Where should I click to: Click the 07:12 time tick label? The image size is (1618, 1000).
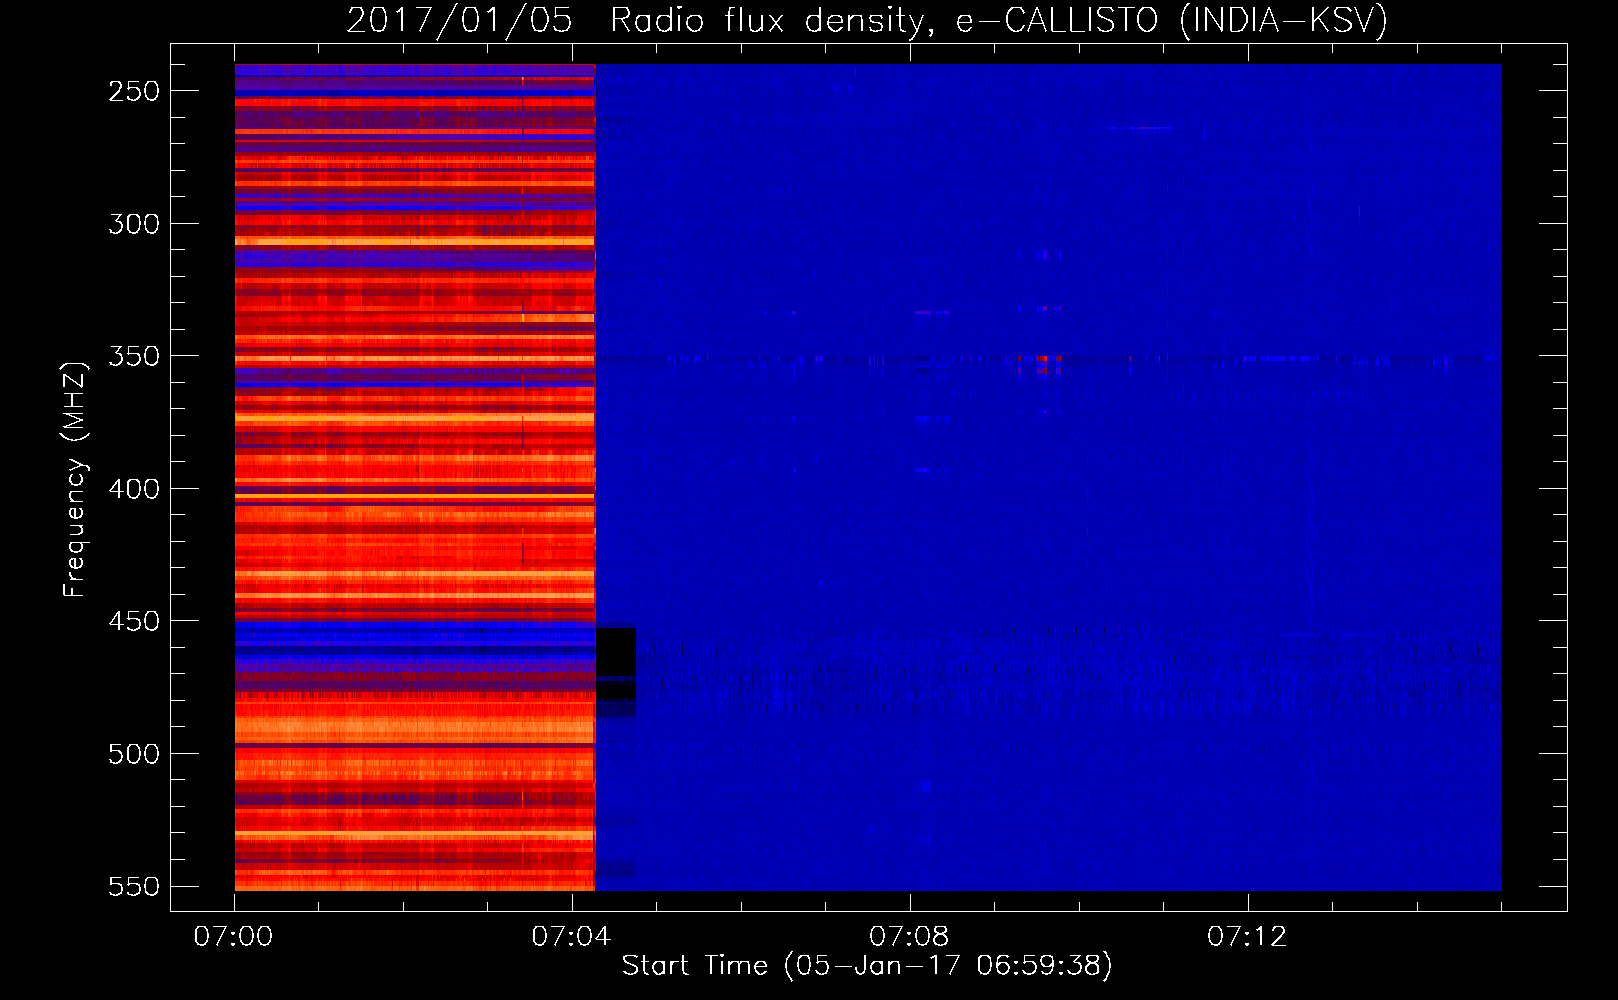pyautogui.click(x=1247, y=937)
